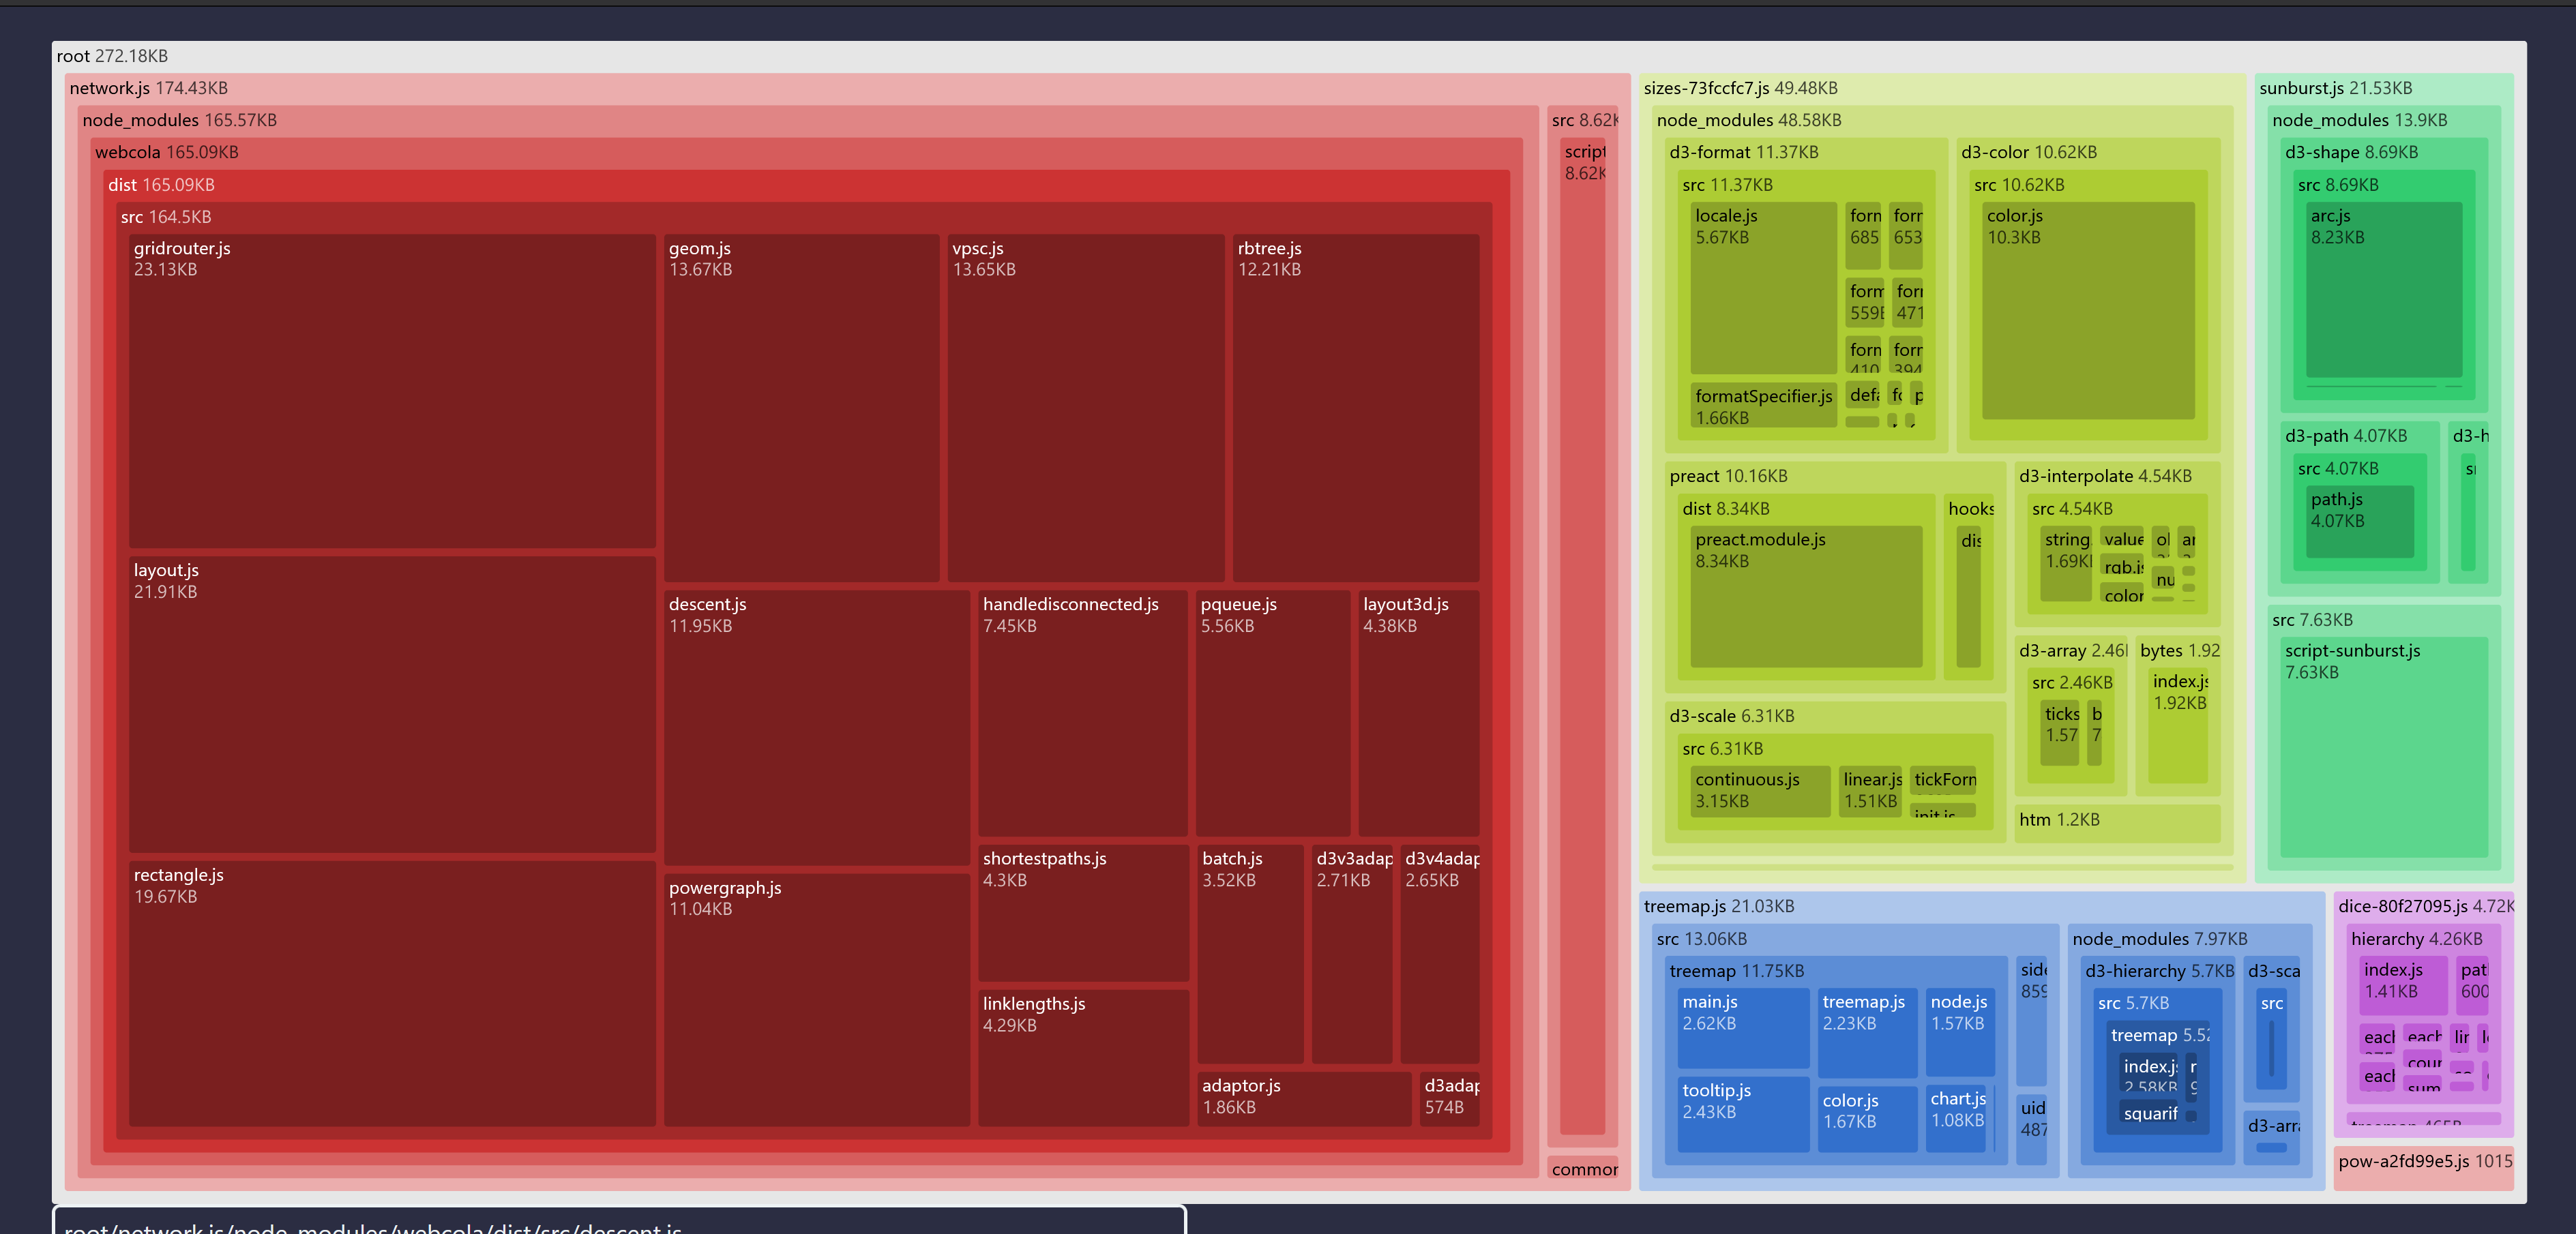Click the formatSpecifier.js 1.66KB cell
The image size is (2576, 1234).
click(x=1763, y=405)
